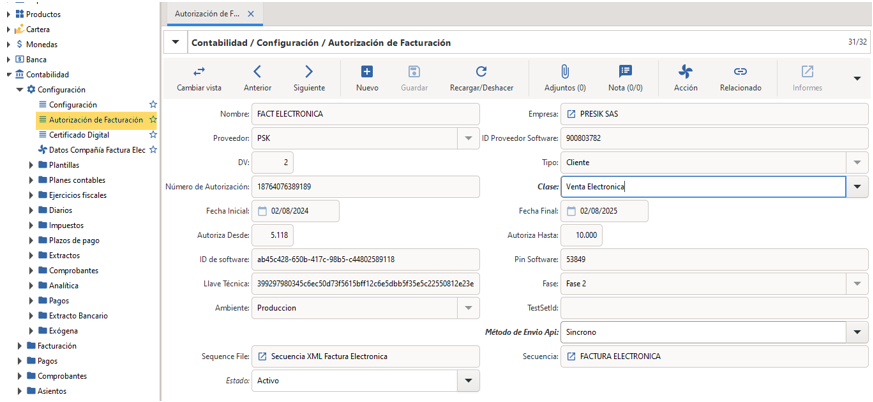
Task: Open the Asientos tree item
Action: point(52,391)
